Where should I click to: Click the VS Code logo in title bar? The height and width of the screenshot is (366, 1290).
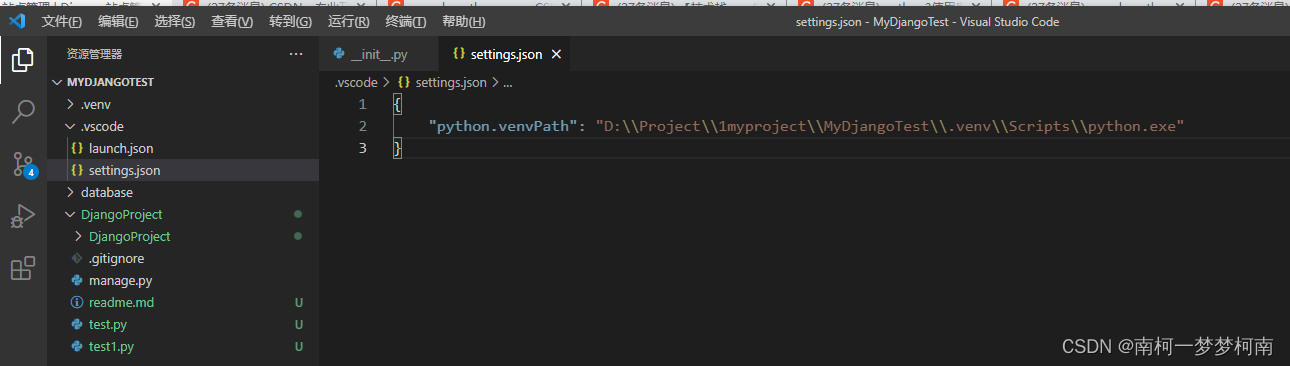pos(17,21)
